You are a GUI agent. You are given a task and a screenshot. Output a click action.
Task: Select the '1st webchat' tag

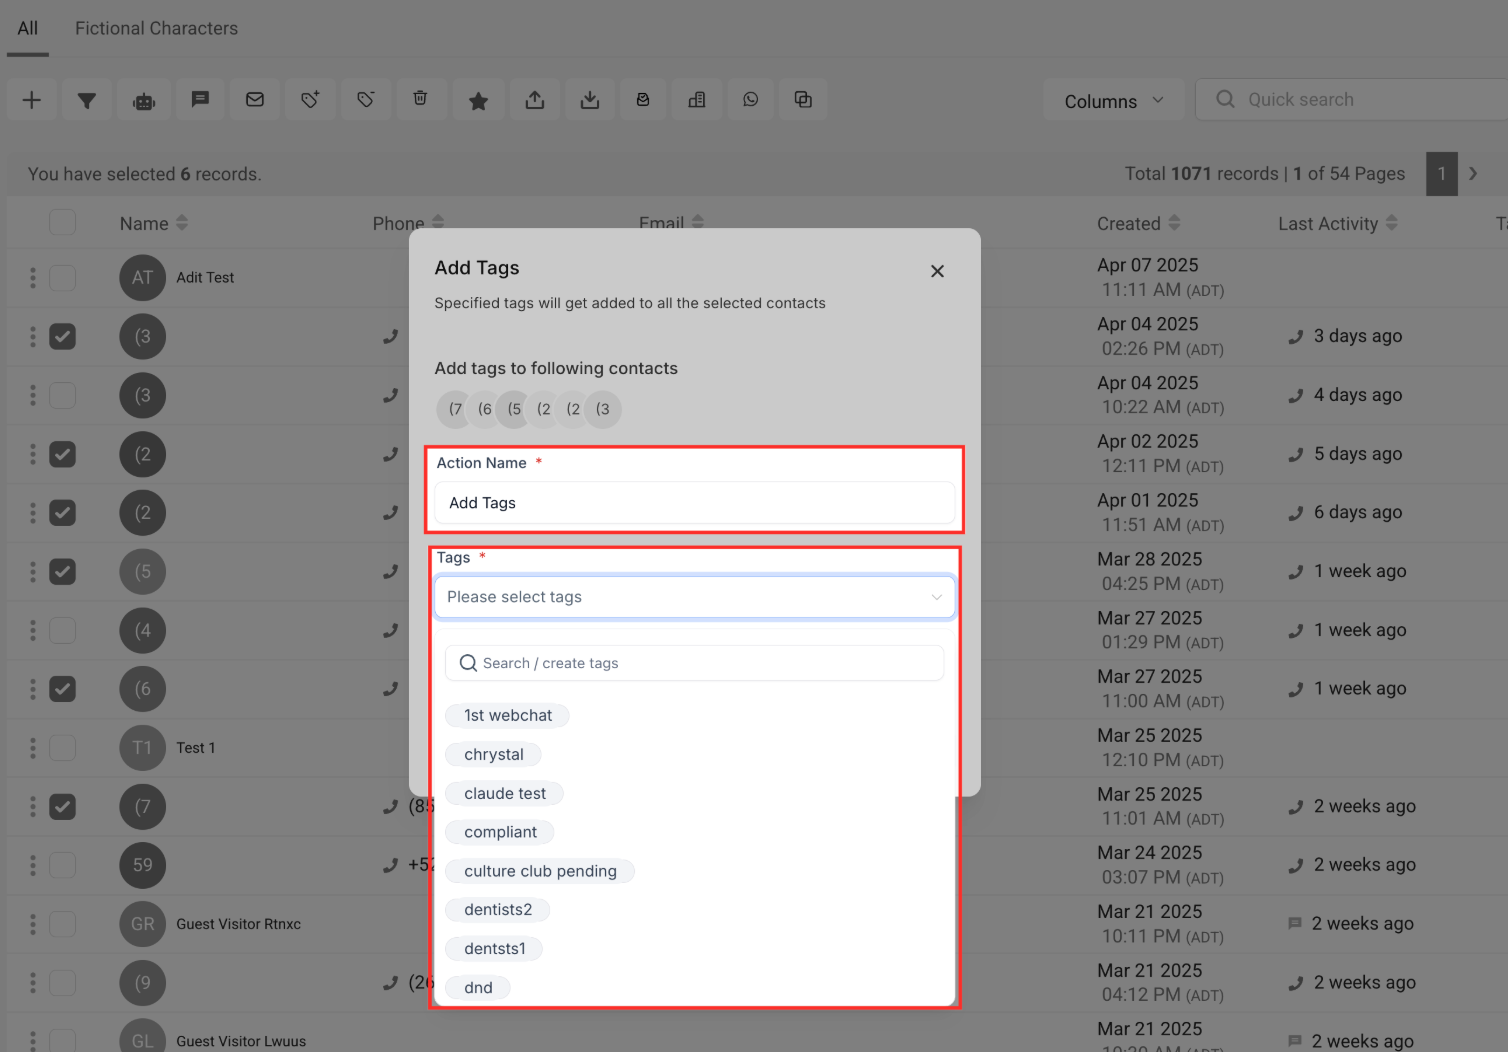click(x=507, y=715)
